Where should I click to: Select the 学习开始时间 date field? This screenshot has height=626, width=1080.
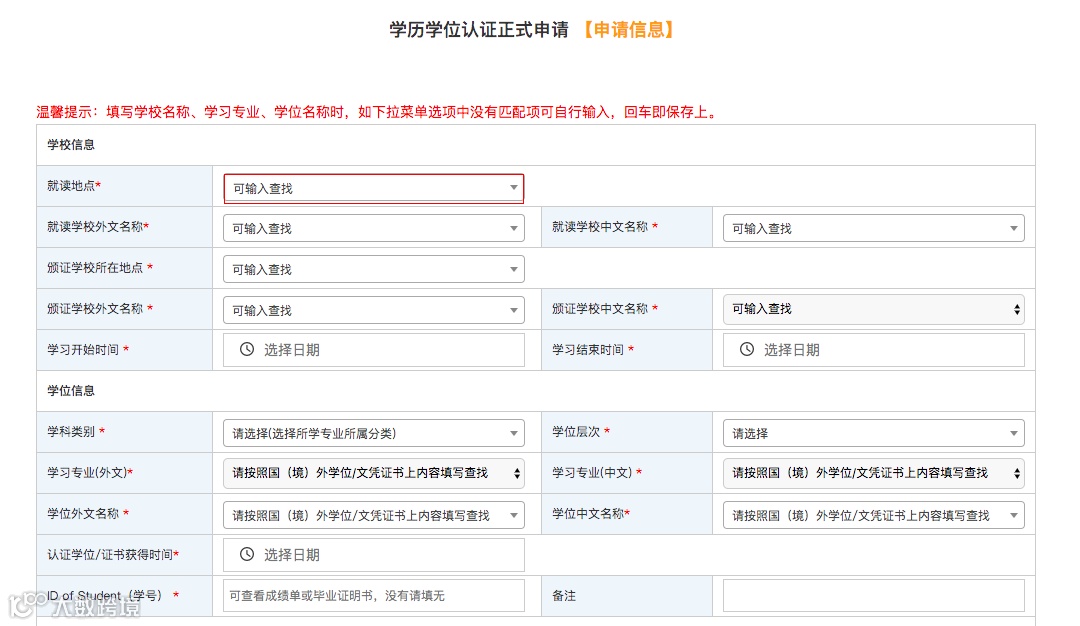pyautogui.click(x=373, y=350)
